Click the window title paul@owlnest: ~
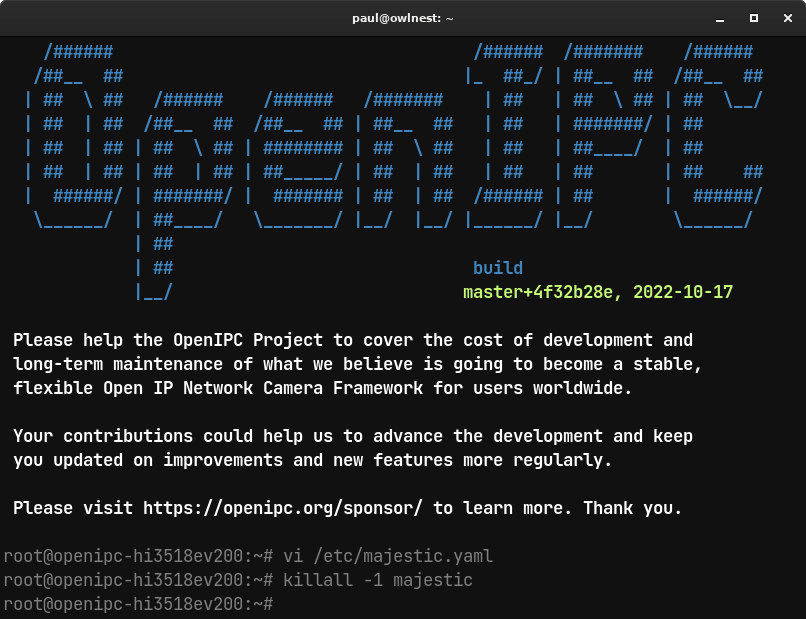The width and height of the screenshot is (806, 619). [x=402, y=18]
